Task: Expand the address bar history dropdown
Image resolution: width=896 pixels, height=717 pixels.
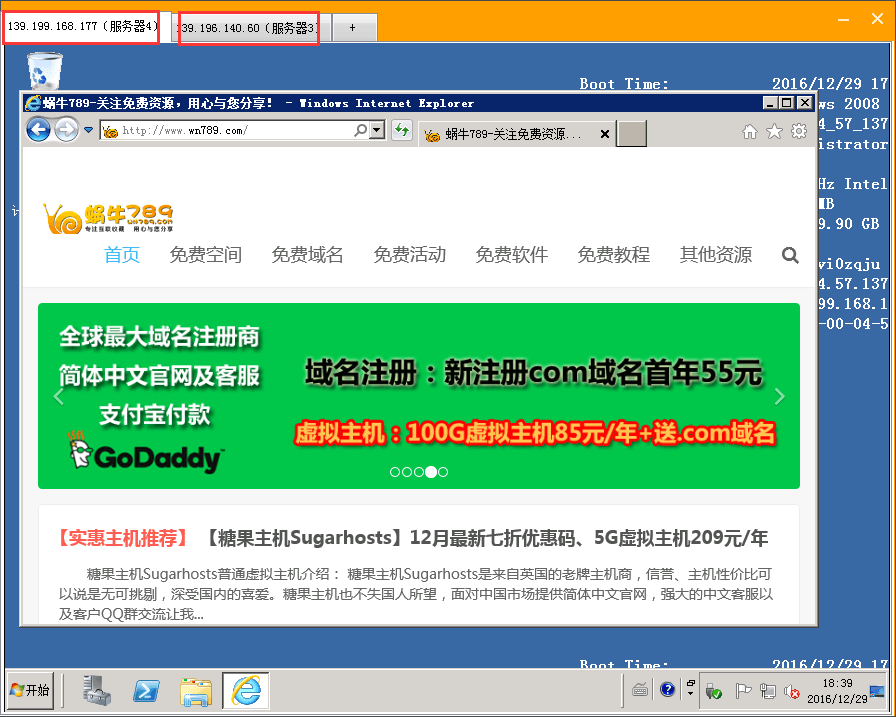Action: (x=88, y=130)
